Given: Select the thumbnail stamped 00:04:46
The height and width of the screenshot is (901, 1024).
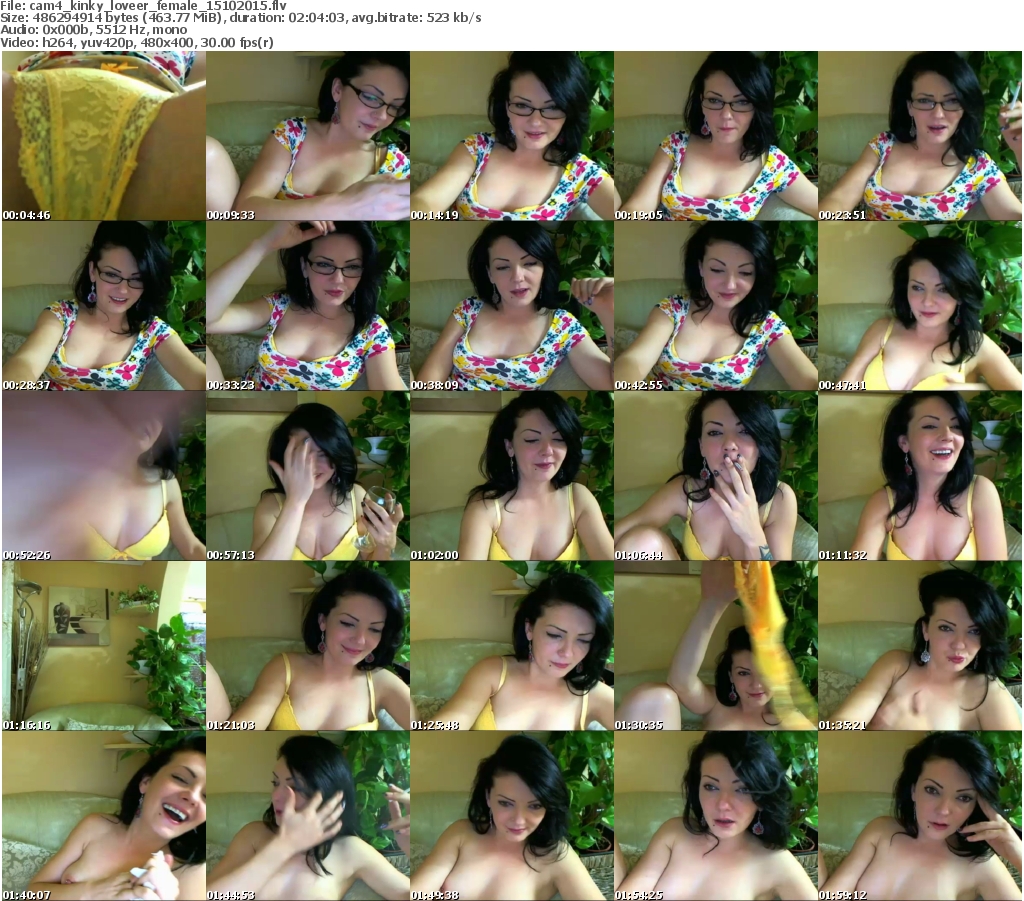Looking at the screenshot, I should tap(104, 136).
